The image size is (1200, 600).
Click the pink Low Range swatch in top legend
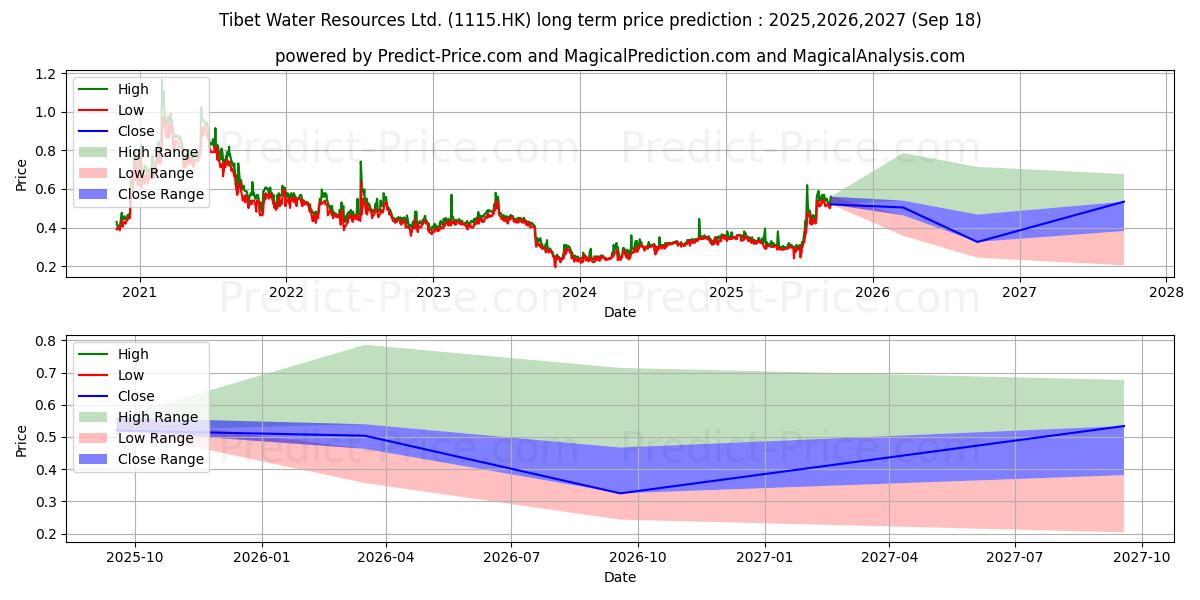pos(95,173)
